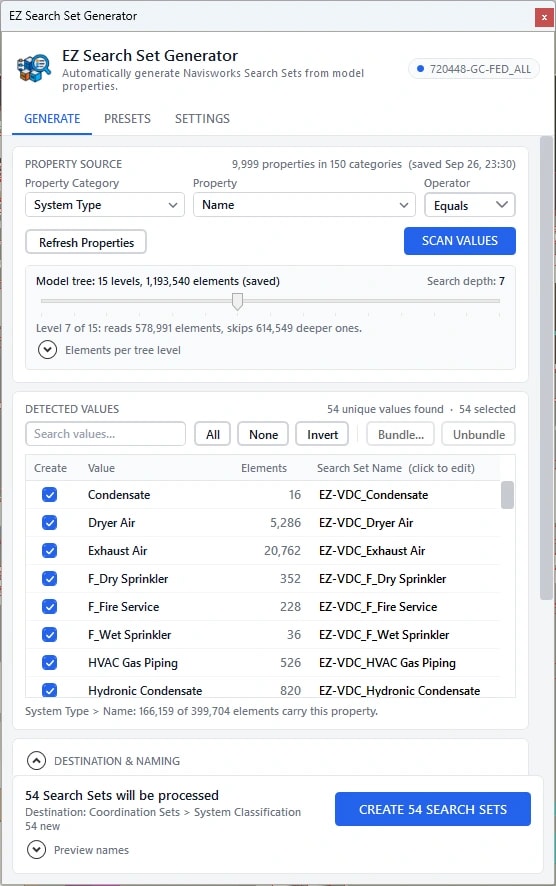Click the SCAN VALUES button
The width and height of the screenshot is (556, 886).
(x=459, y=241)
